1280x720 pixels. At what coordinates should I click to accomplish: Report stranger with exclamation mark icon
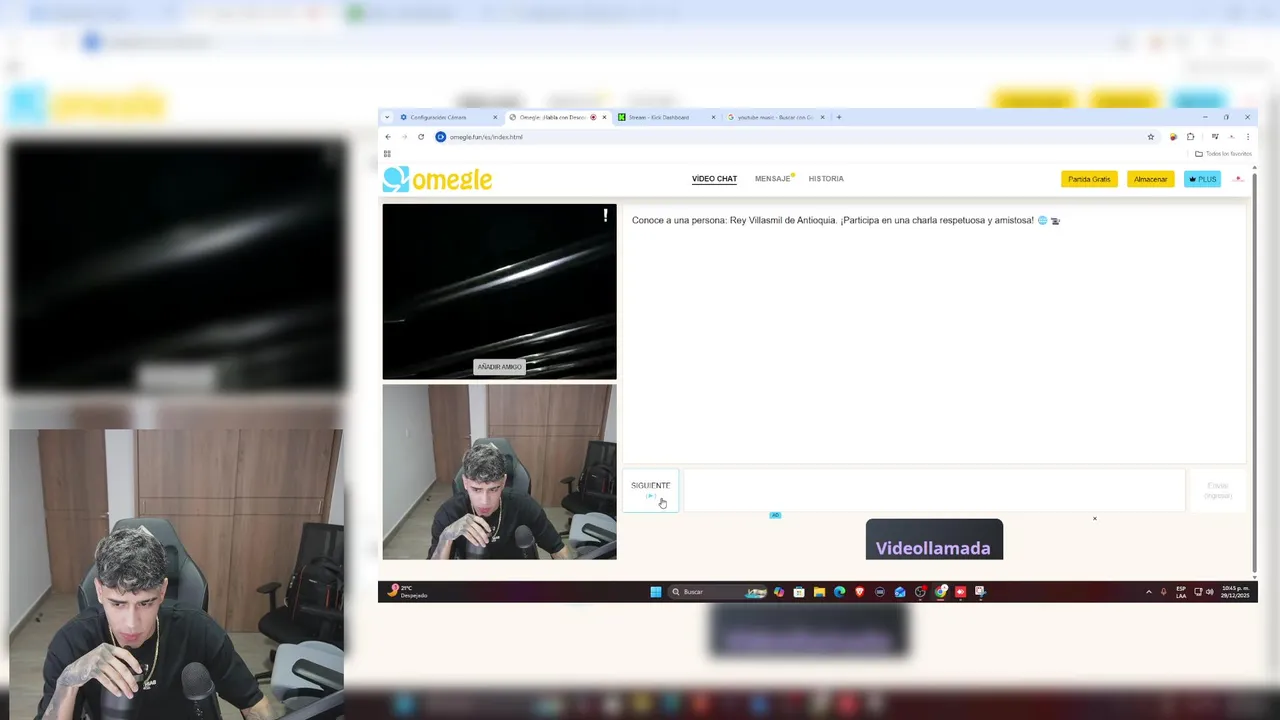pyautogui.click(x=605, y=215)
